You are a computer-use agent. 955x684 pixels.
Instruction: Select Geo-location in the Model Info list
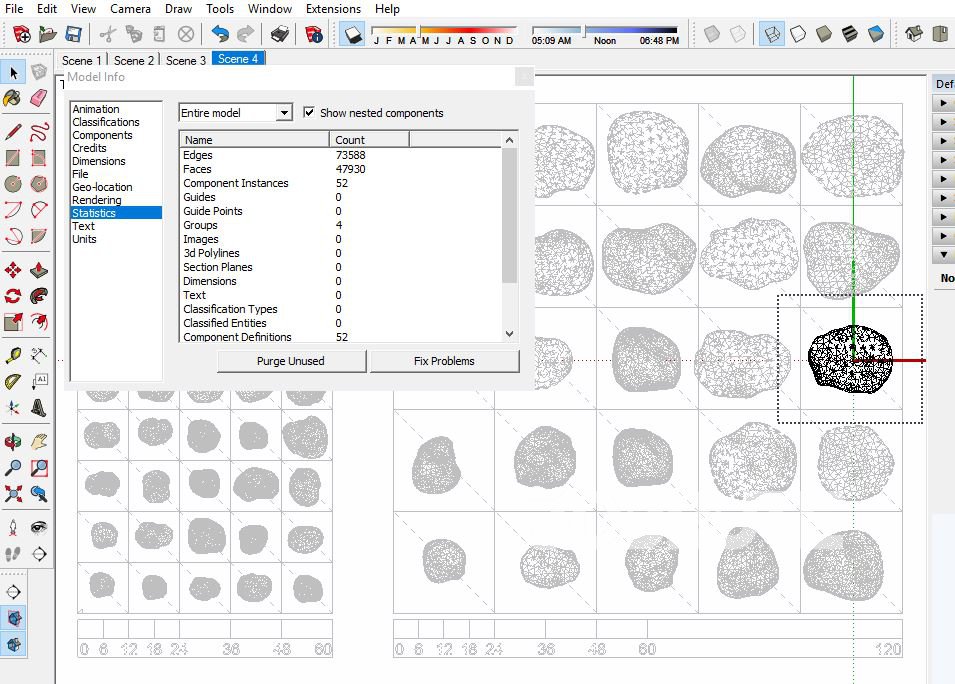point(102,187)
